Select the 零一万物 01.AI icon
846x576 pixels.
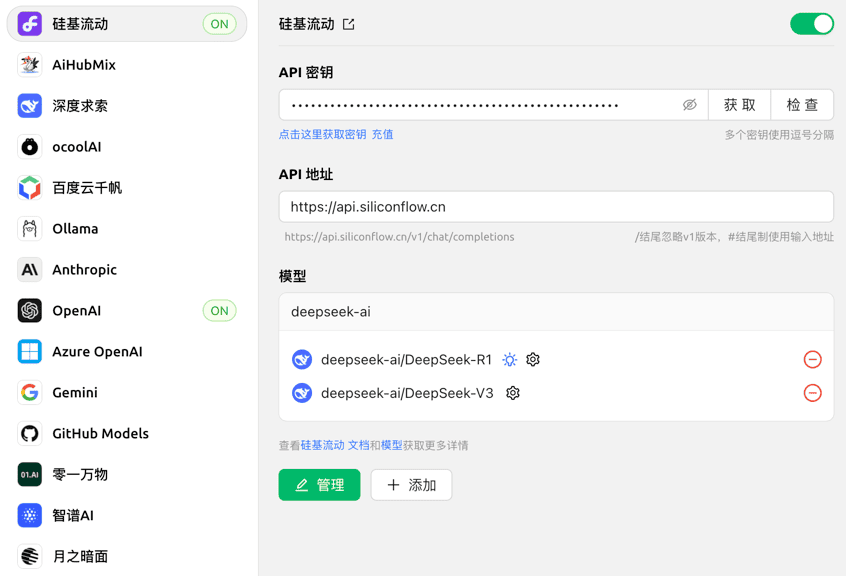point(30,475)
